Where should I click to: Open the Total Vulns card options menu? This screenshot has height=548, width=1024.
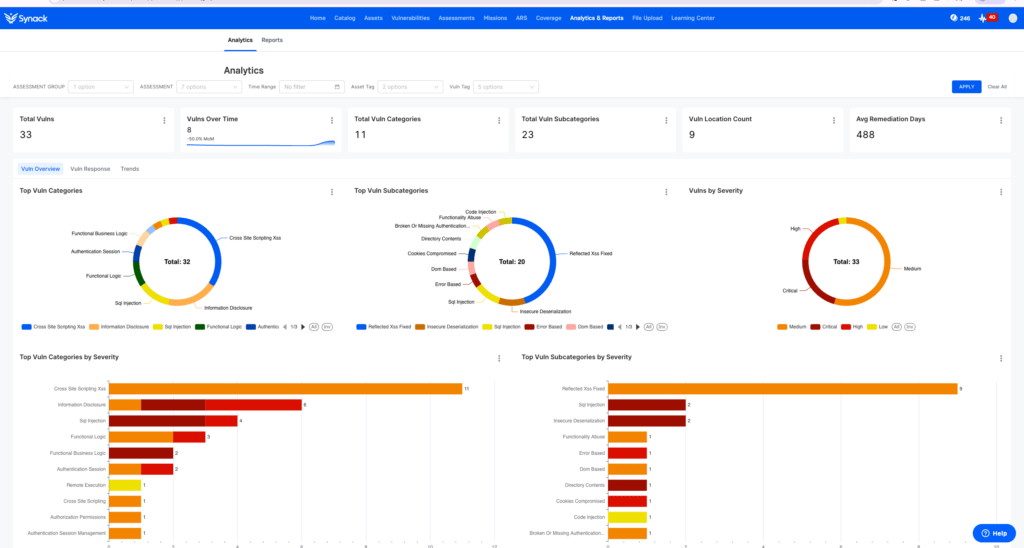tap(164, 120)
